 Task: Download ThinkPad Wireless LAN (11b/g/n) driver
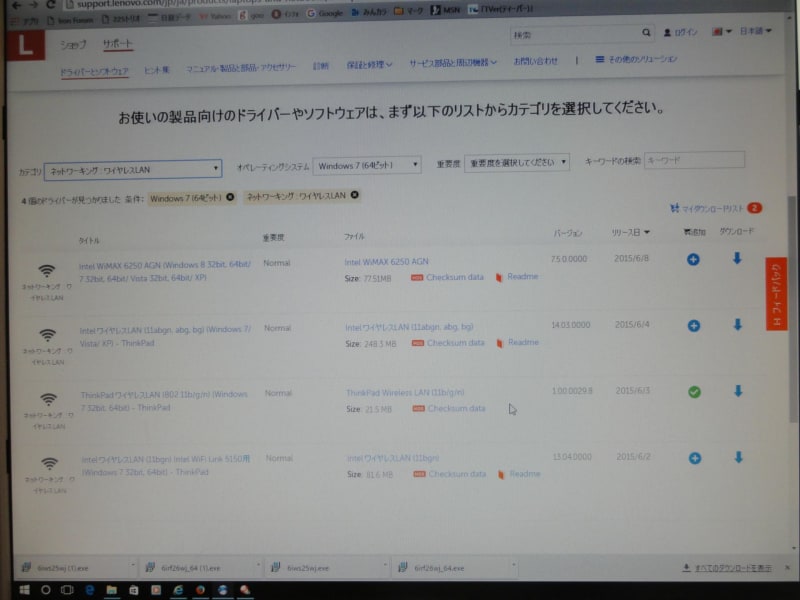click(738, 391)
